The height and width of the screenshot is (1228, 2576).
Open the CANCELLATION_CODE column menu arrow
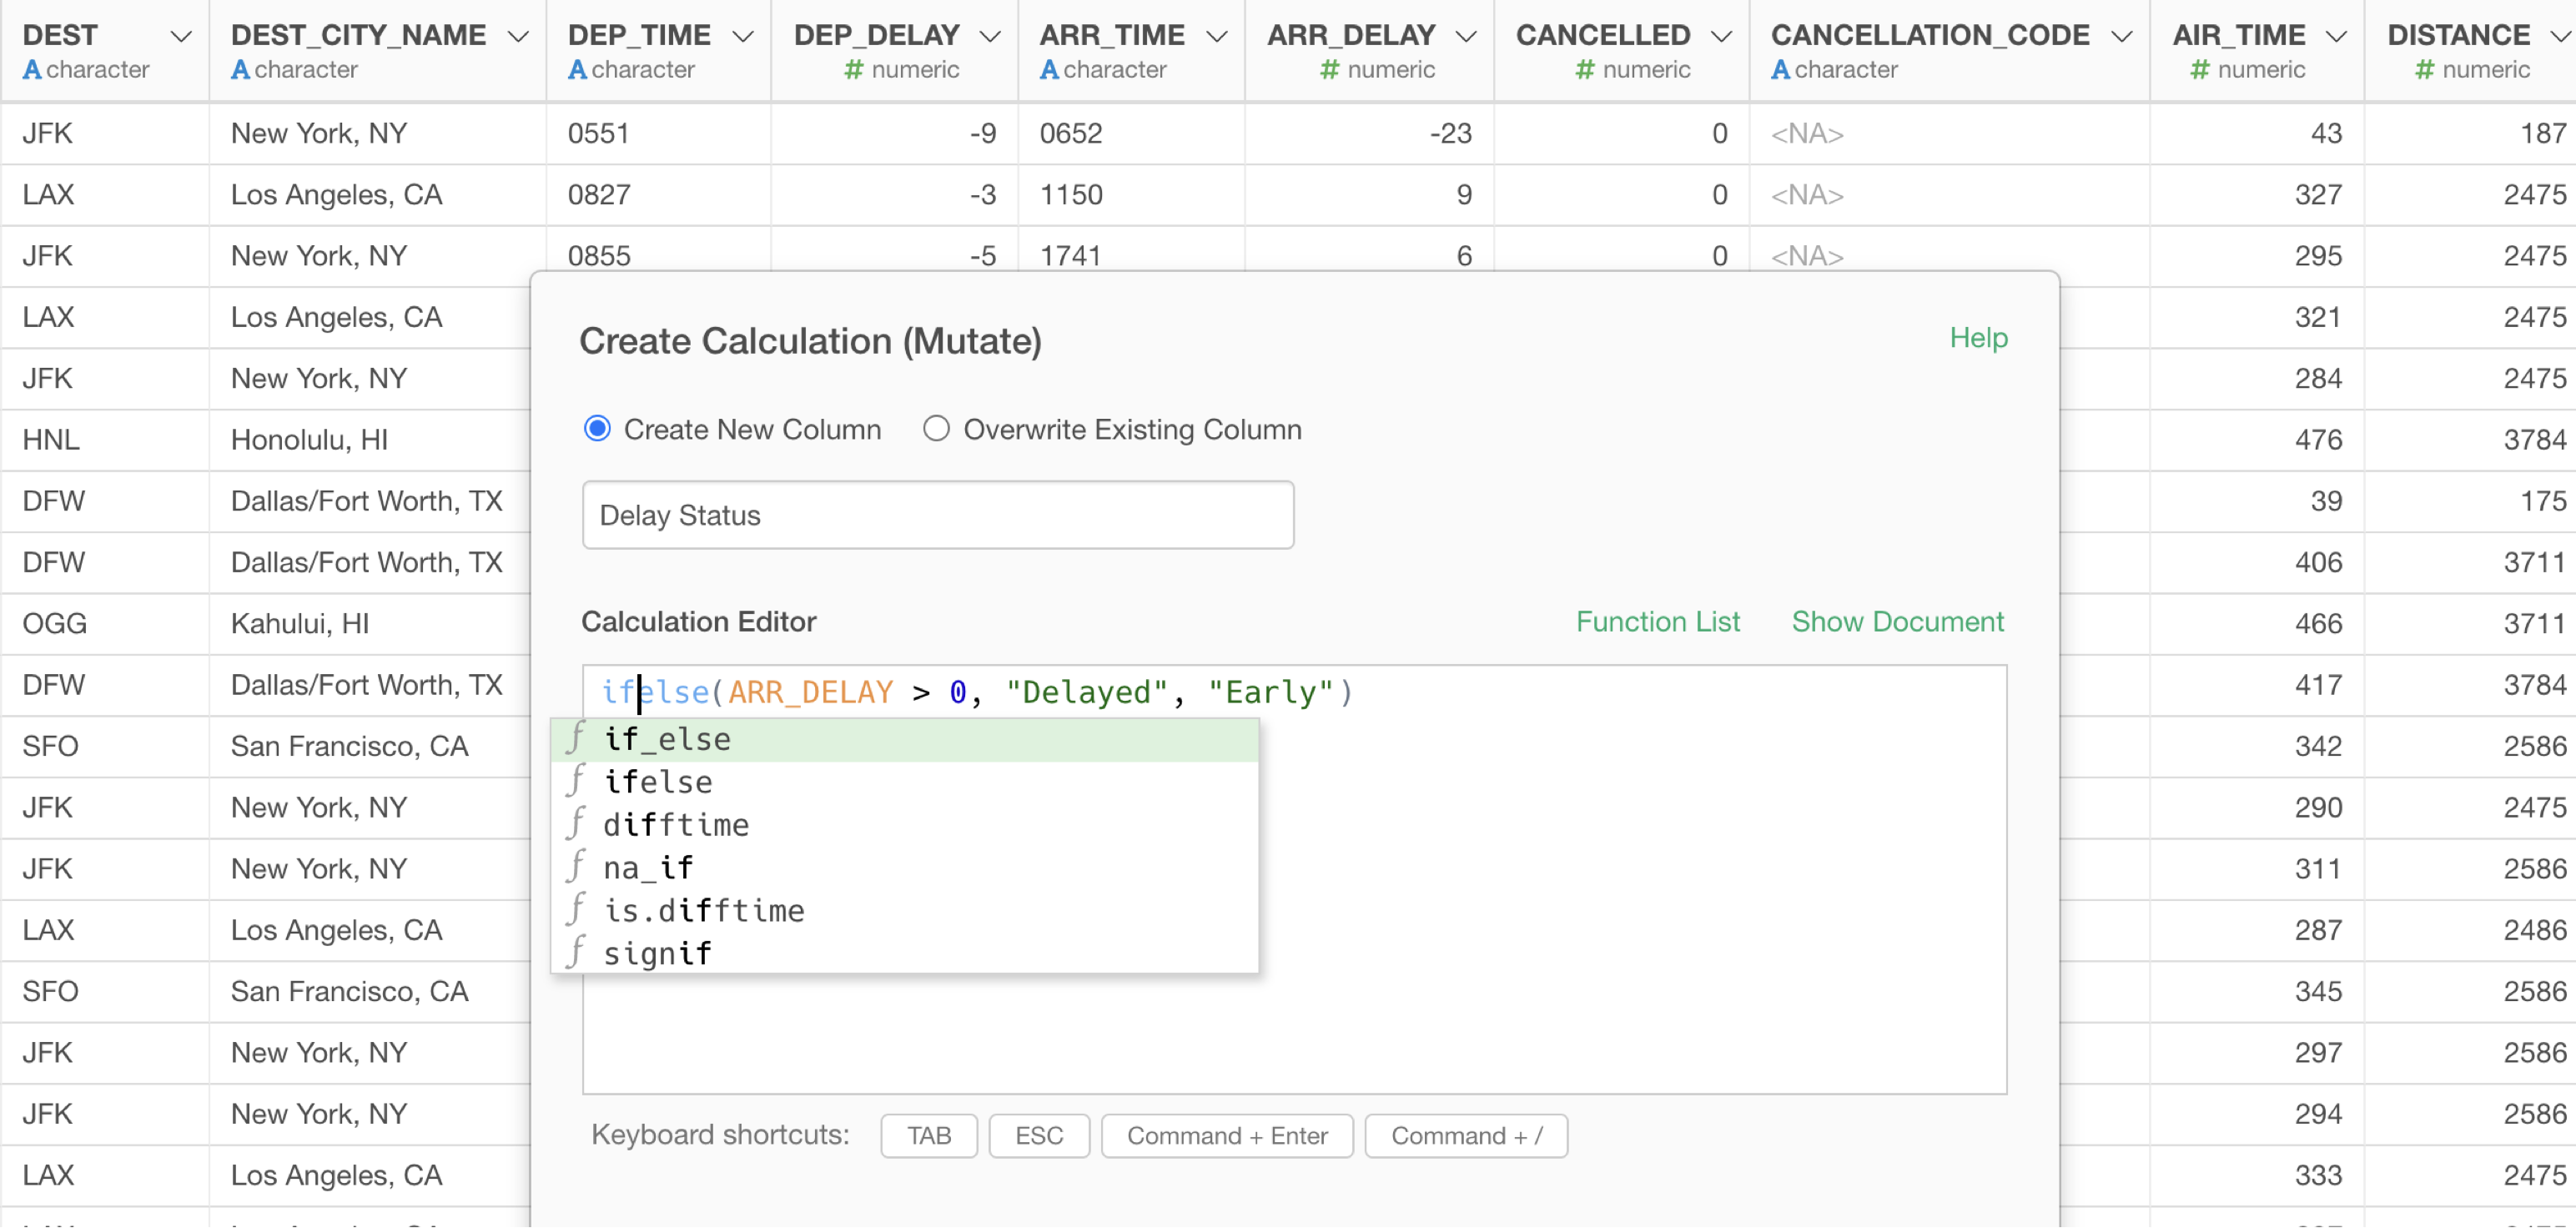tap(2121, 37)
